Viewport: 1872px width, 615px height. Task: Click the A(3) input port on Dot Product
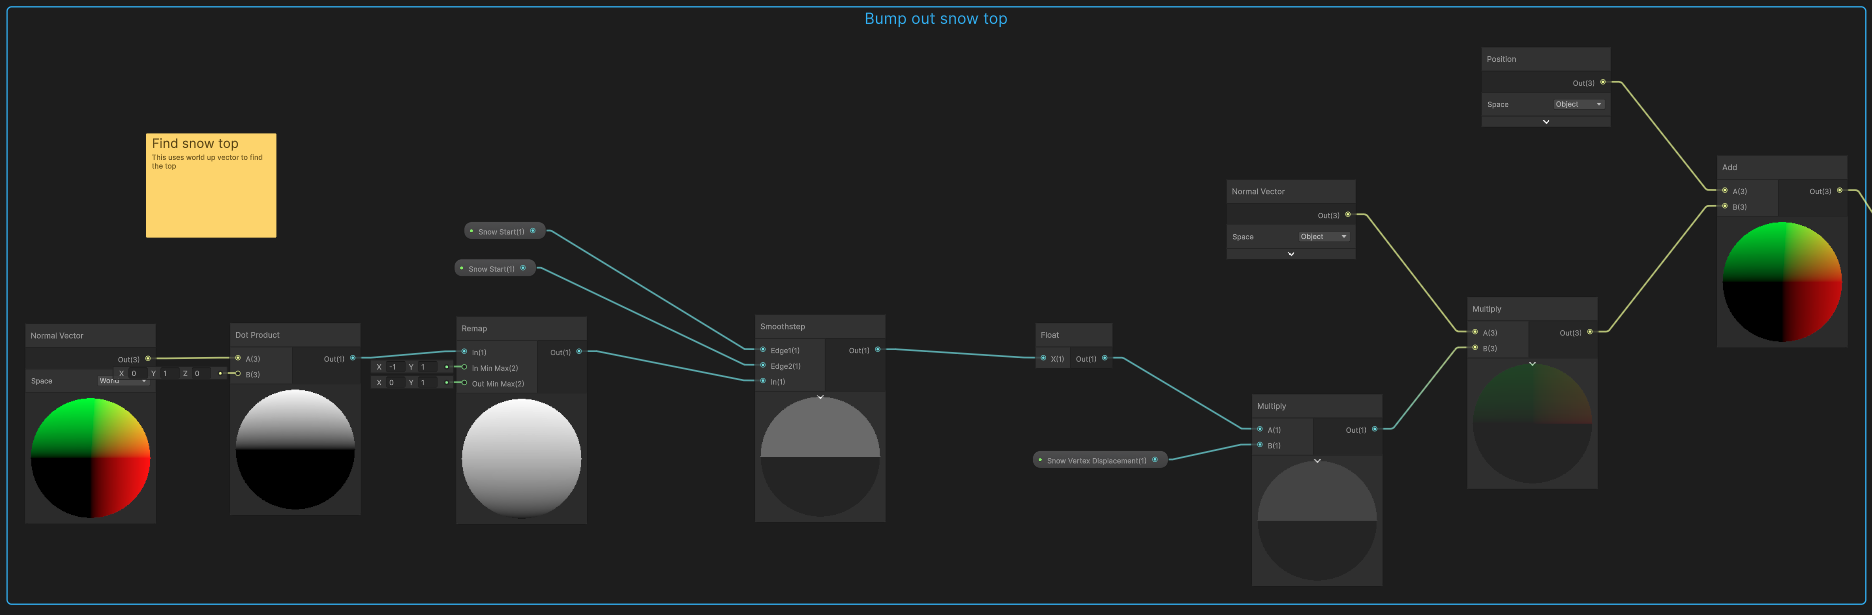tap(238, 358)
